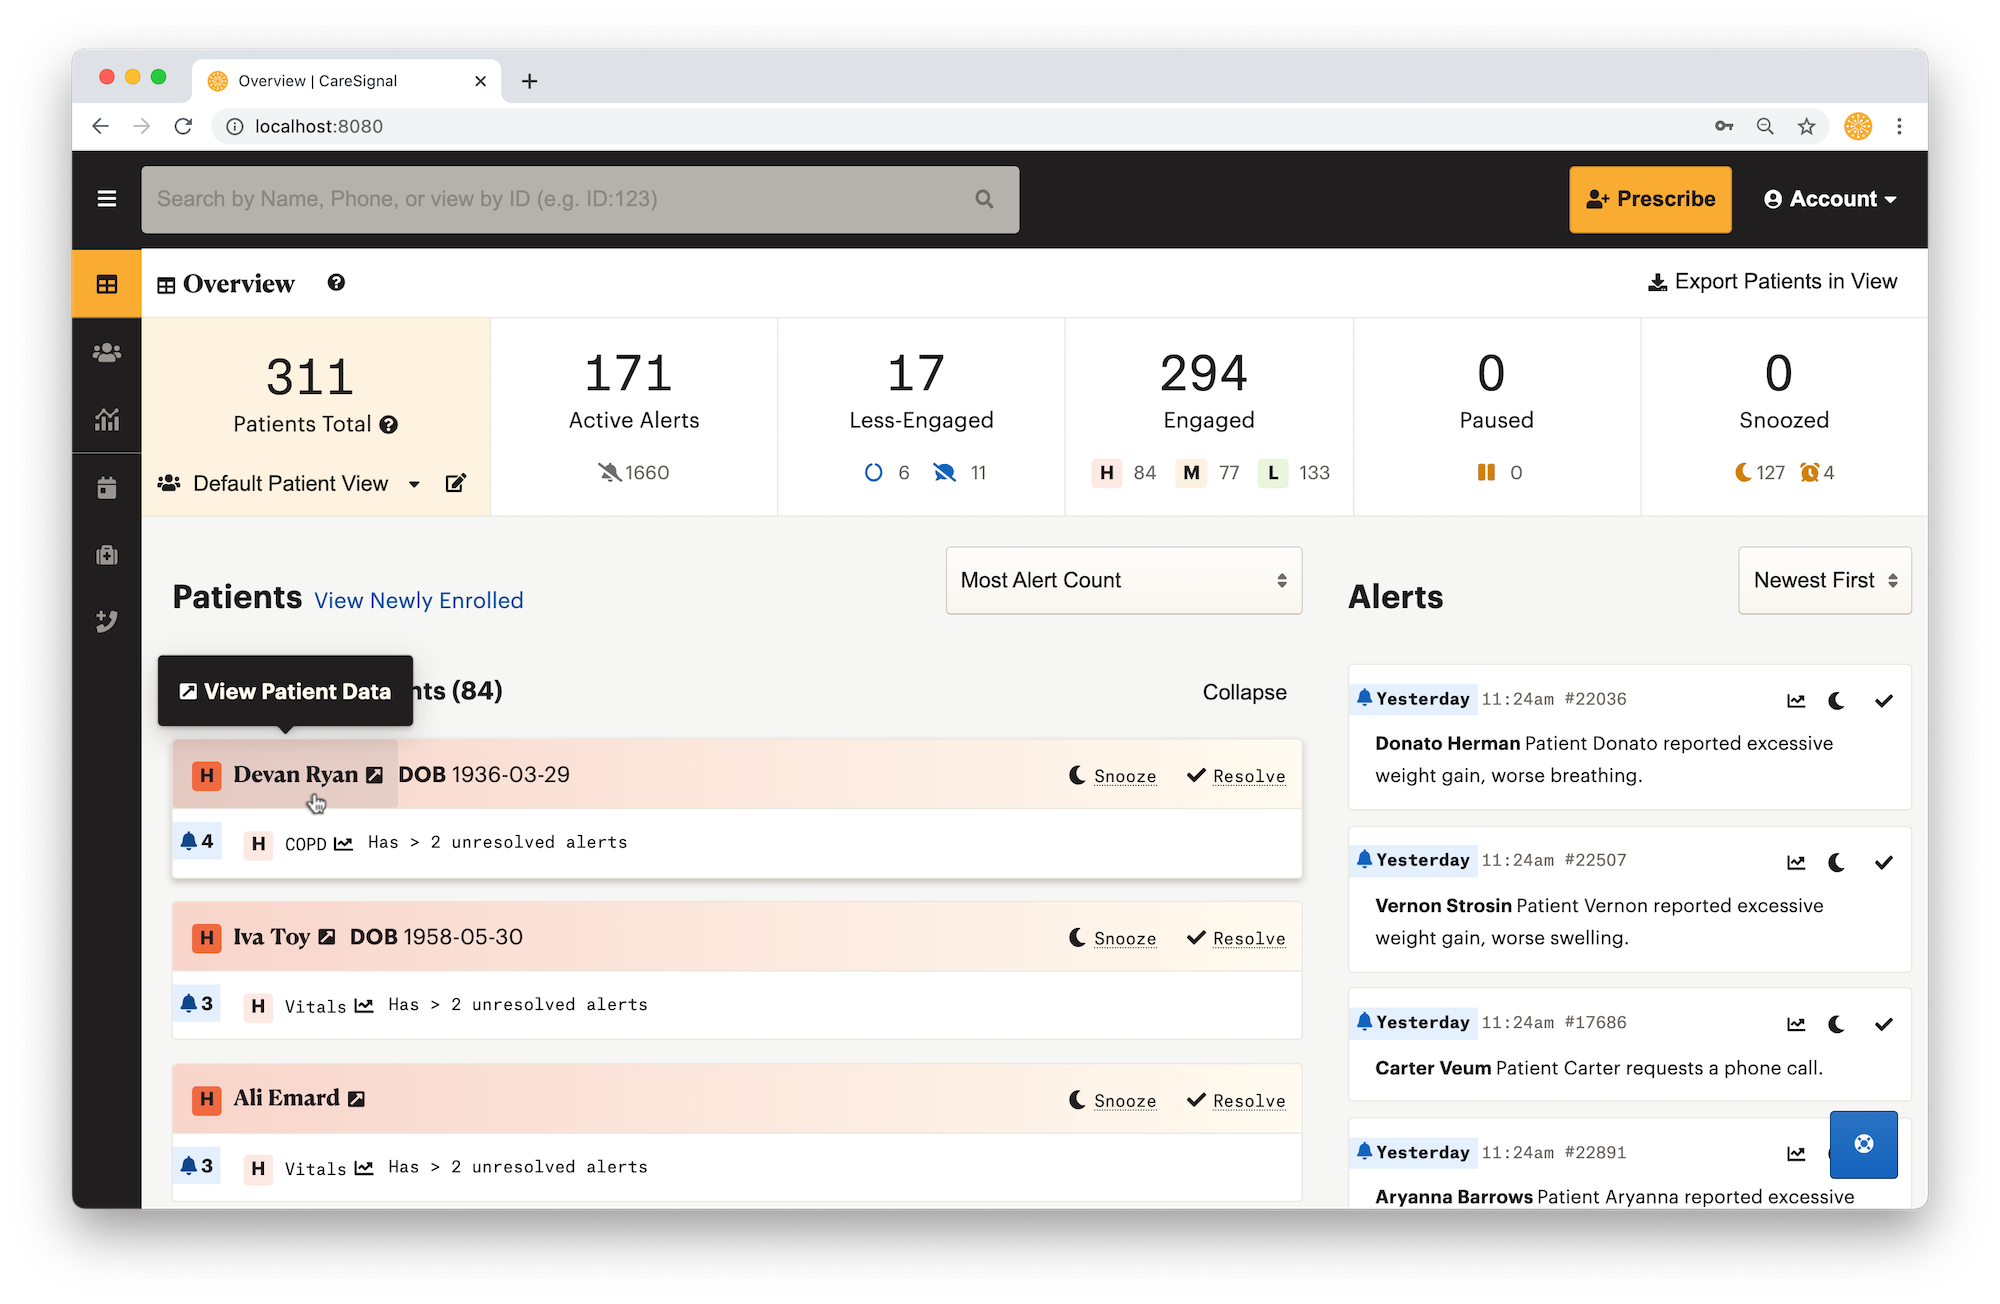
Task: Open Iva Toy's patient data icon
Action: coord(327,937)
